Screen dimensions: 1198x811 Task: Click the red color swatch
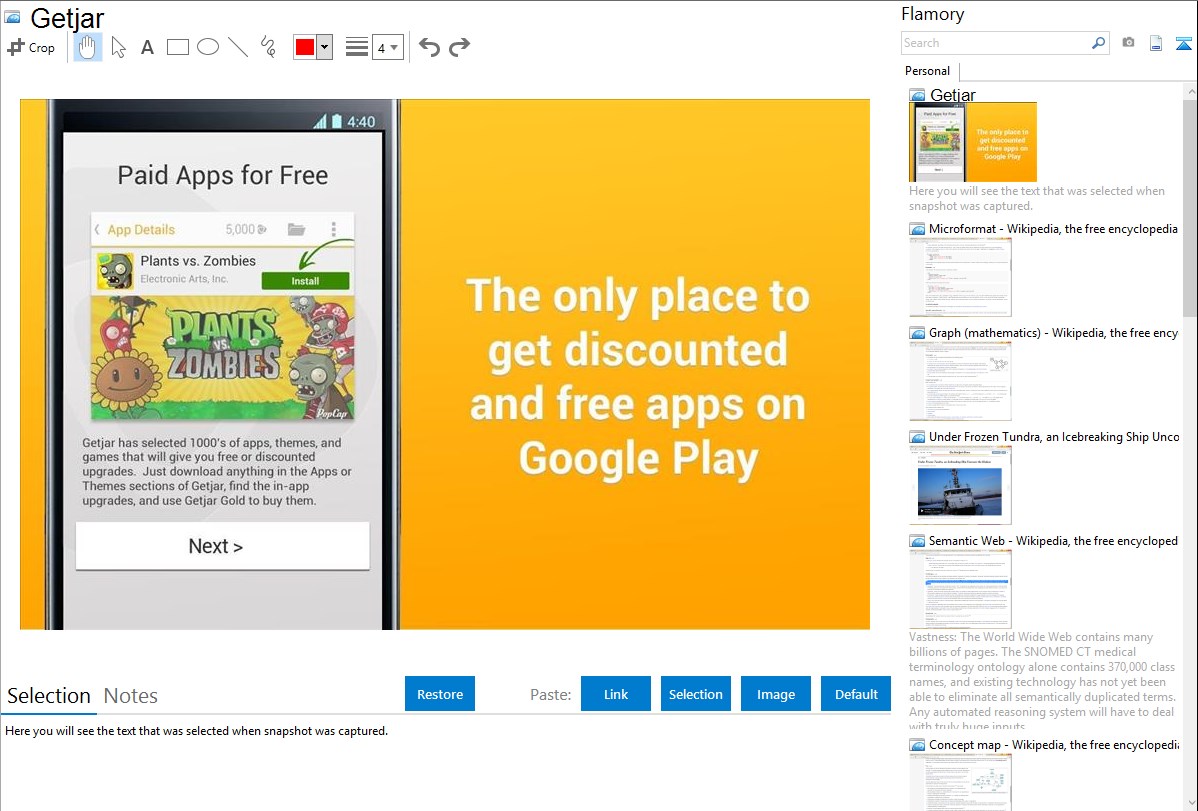click(304, 47)
